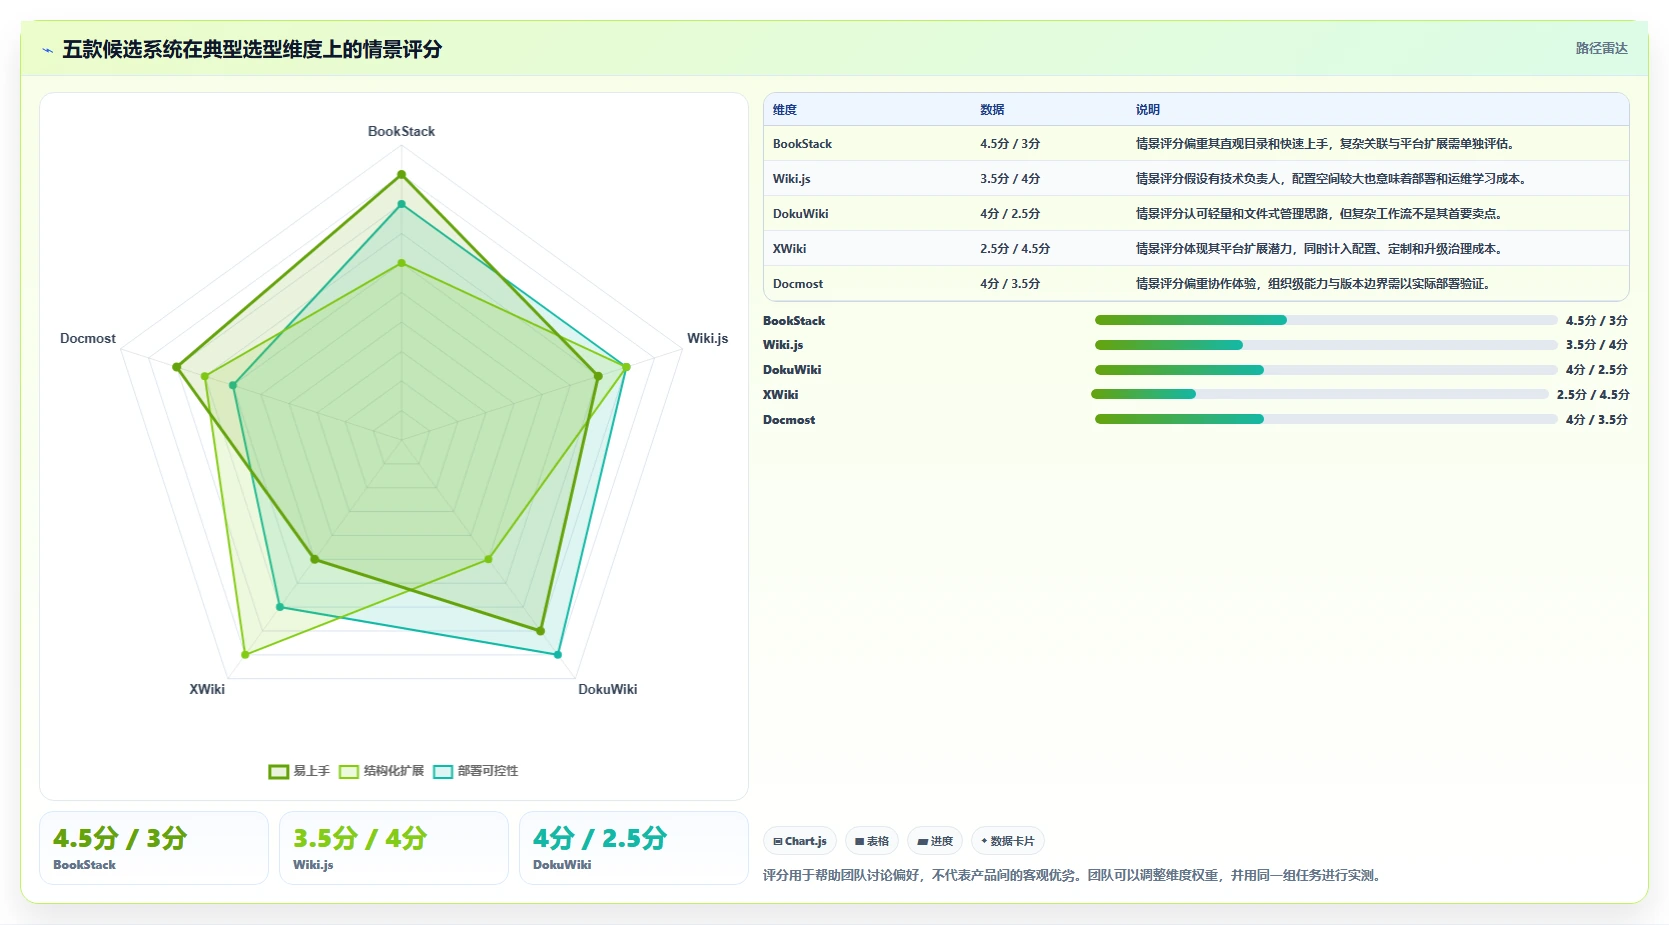Image resolution: width=1669 pixels, height=925 pixels.
Task: Click the 数据卡片 chip
Action: pyautogui.click(x=1008, y=841)
